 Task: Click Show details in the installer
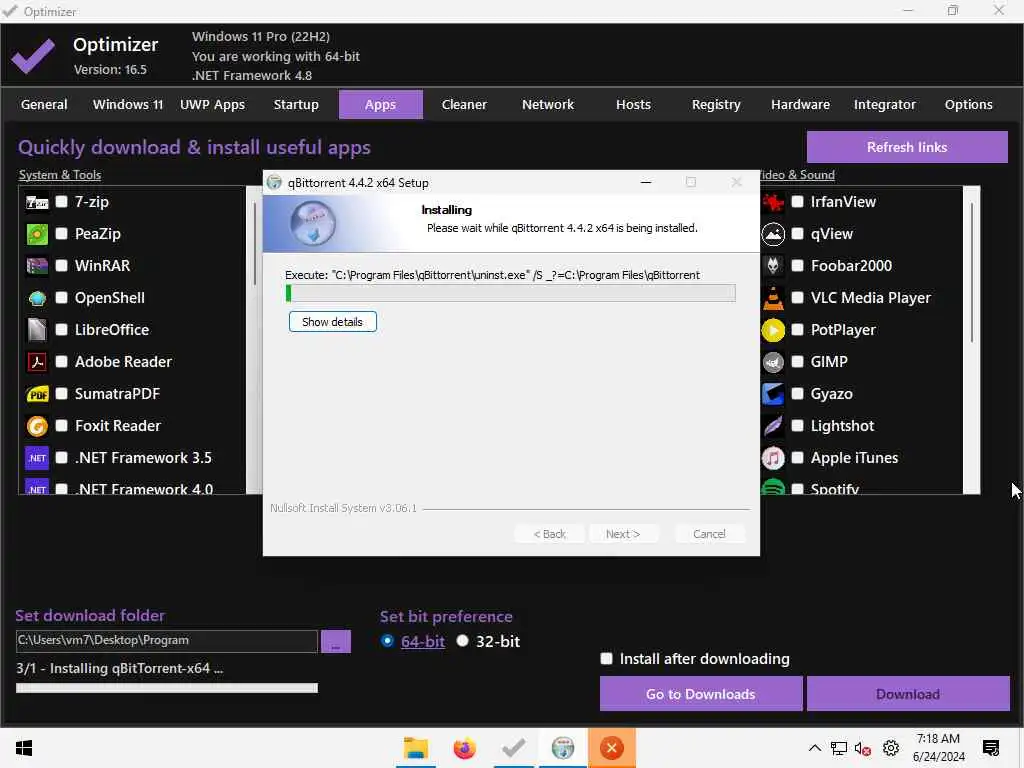point(332,322)
